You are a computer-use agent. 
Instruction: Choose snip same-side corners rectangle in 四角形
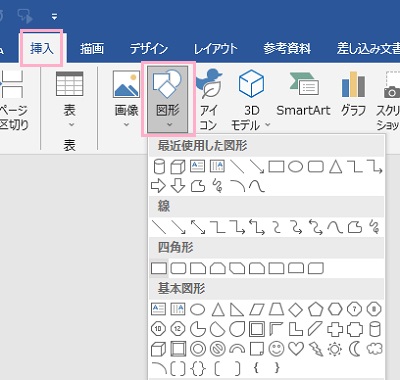218,268
